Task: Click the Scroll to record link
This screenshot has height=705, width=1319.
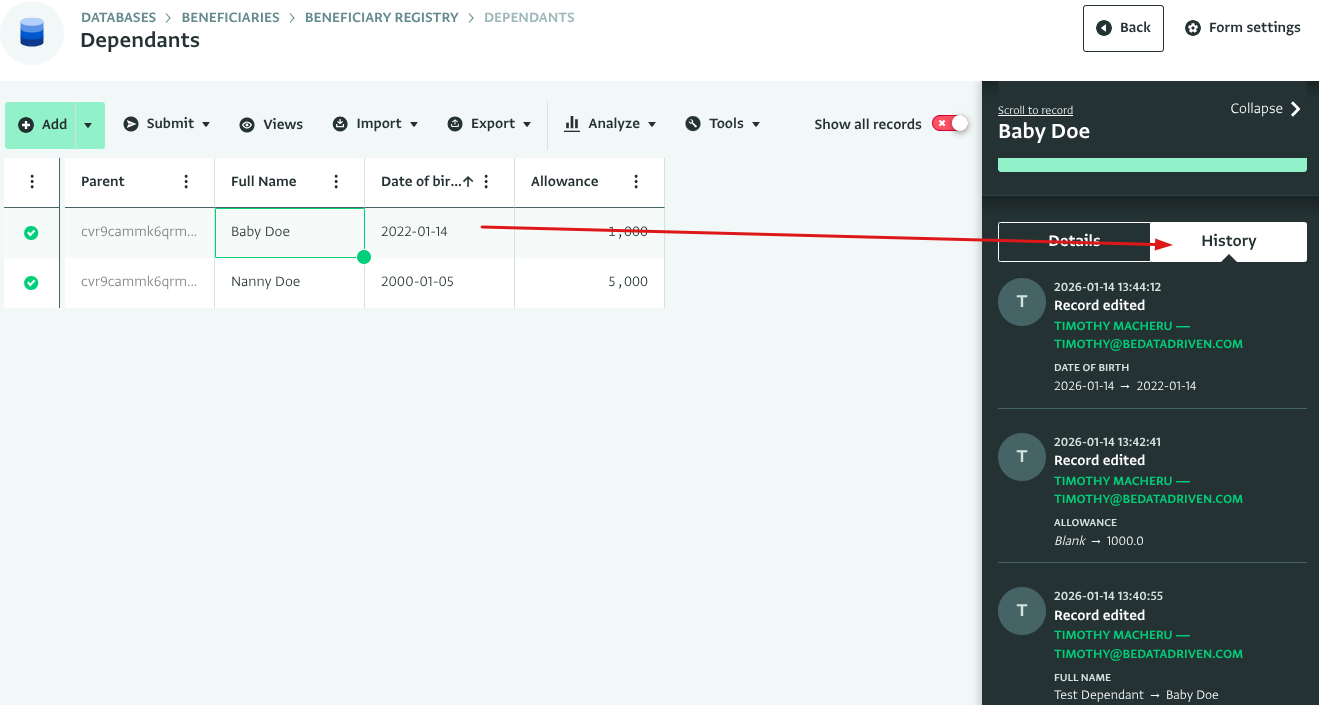Action: (1035, 110)
